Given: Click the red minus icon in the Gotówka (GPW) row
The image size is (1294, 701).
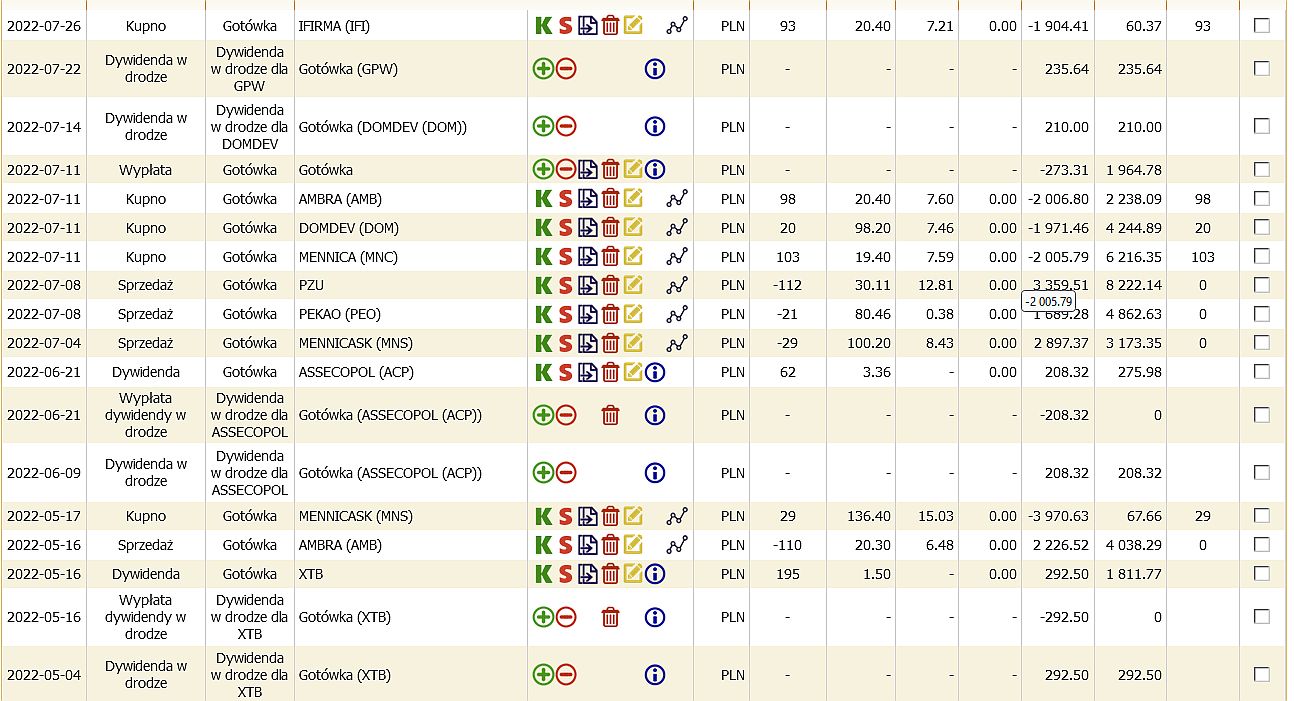Looking at the screenshot, I should click(566, 69).
